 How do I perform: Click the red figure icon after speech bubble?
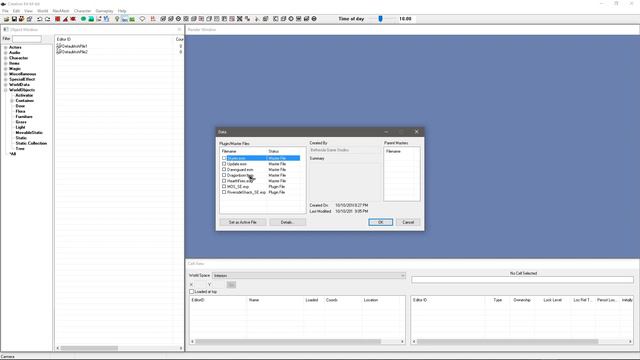tap(153, 19)
